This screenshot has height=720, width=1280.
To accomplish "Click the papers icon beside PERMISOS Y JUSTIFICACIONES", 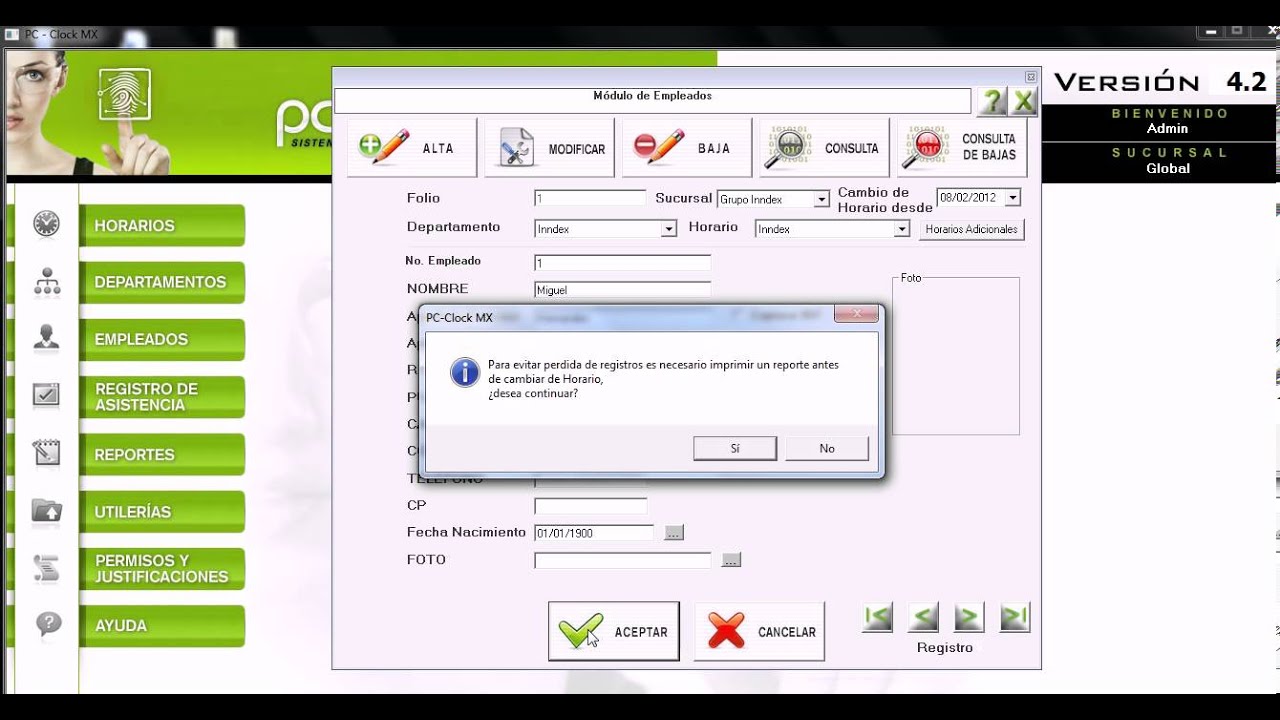I will pyautogui.click(x=46, y=568).
